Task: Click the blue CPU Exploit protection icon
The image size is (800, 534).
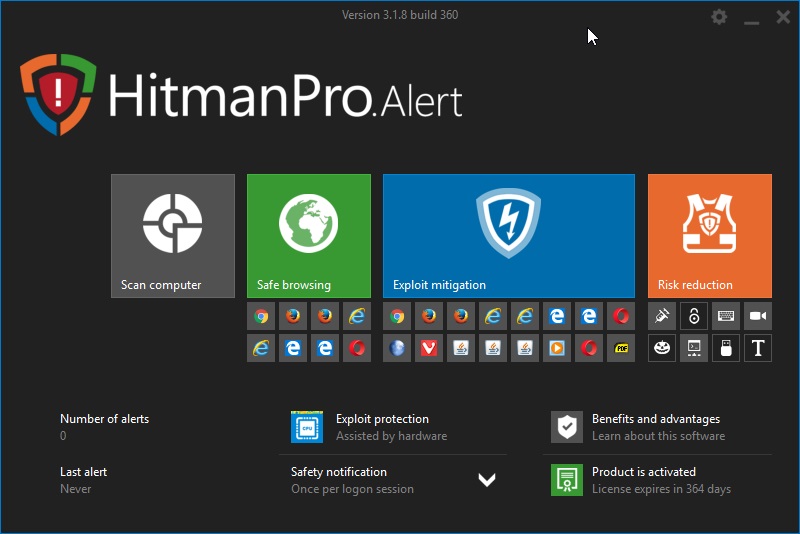Action: tap(307, 427)
